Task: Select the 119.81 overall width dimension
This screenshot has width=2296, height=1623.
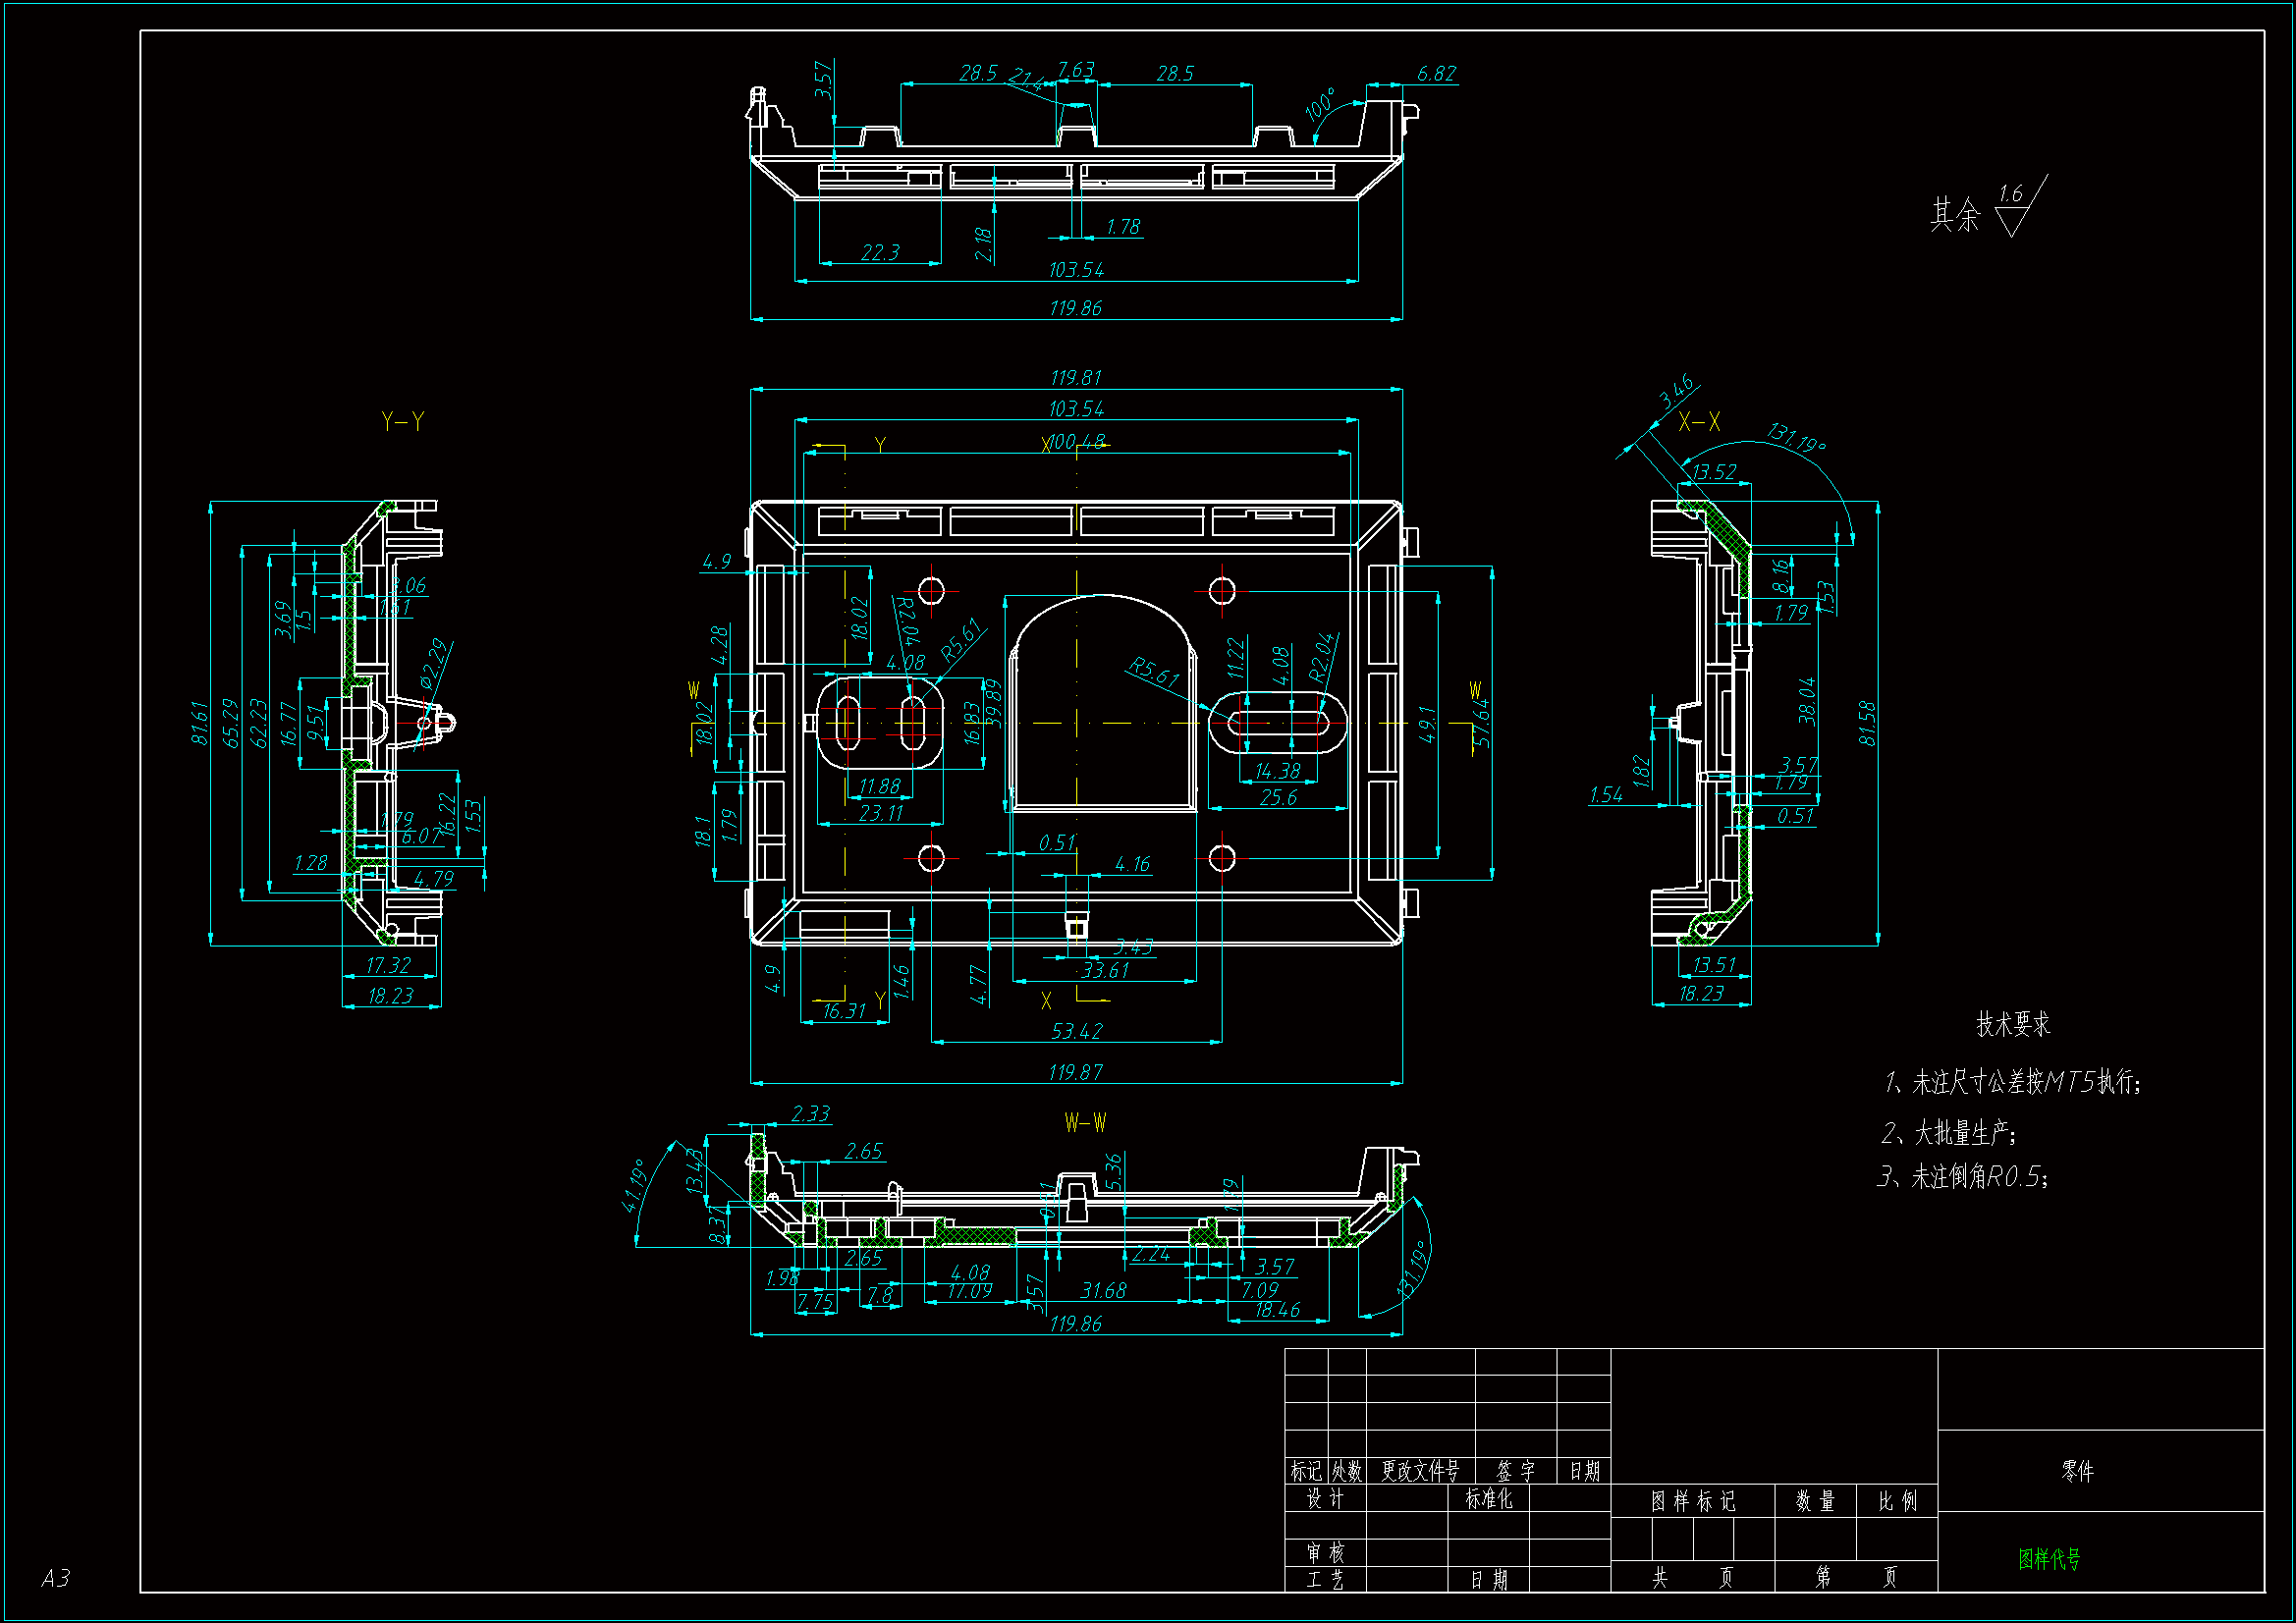Action: (x=1075, y=378)
